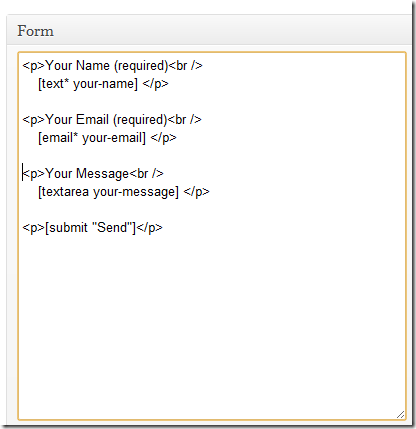The height and width of the screenshot is (429, 416).
Task: Place cursor in the Your Name line
Action: (112, 65)
